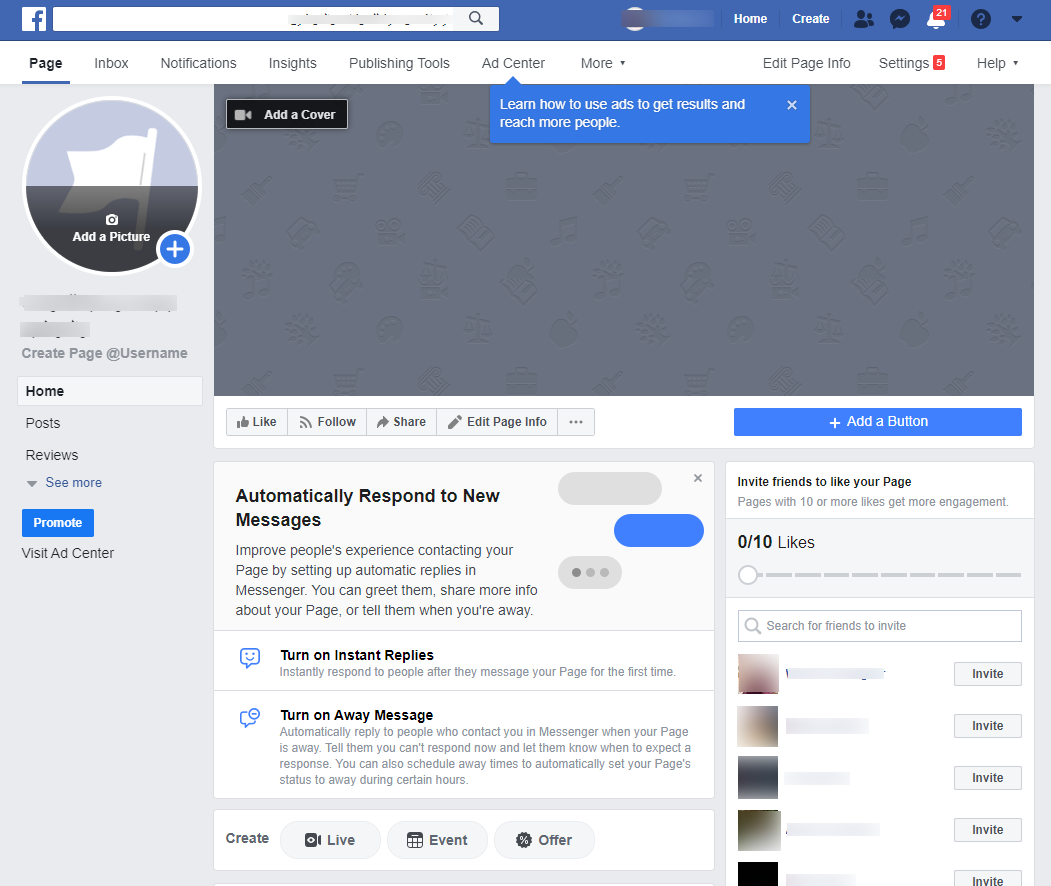The height and width of the screenshot is (886, 1051).
Task: Open the Friend Requests icon
Action: [864, 19]
